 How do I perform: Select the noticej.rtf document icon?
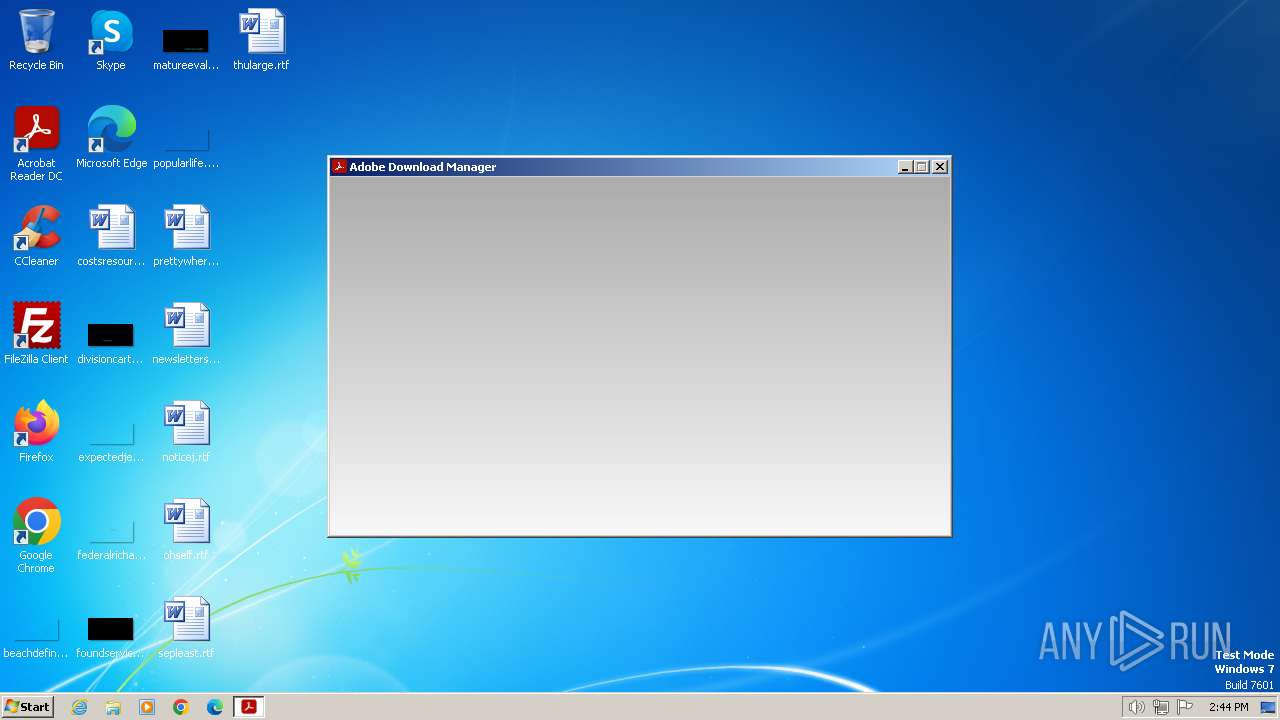[x=186, y=432]
